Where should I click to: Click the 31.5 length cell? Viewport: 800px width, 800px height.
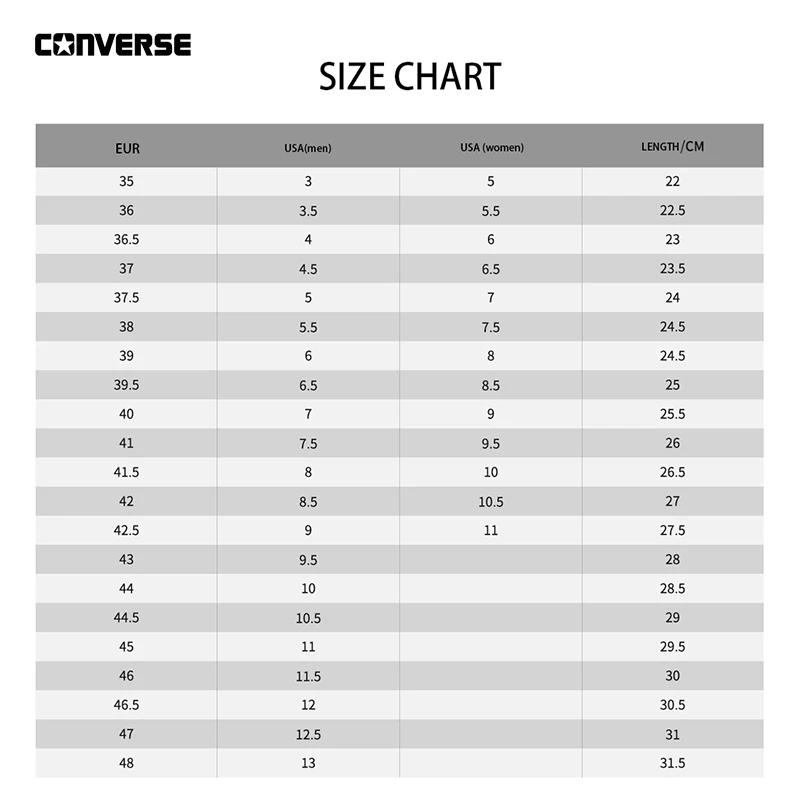pyautogui.click(x=672, y=763)
